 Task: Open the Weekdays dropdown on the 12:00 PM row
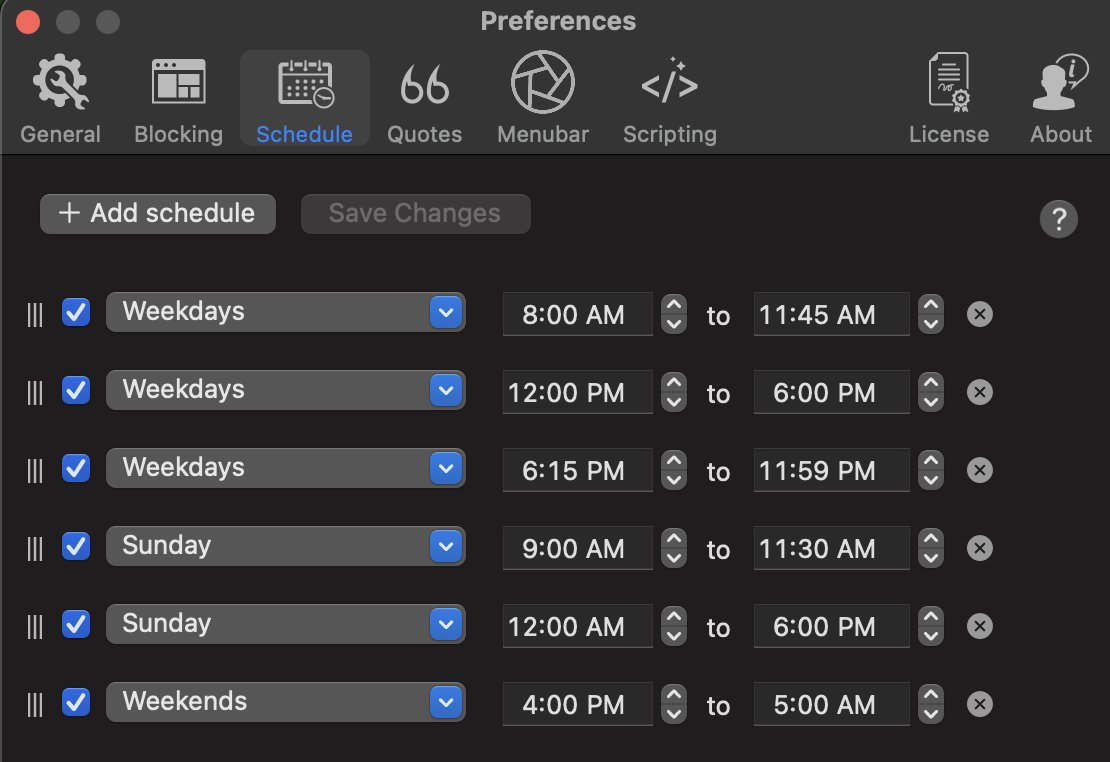click(285, 390)
